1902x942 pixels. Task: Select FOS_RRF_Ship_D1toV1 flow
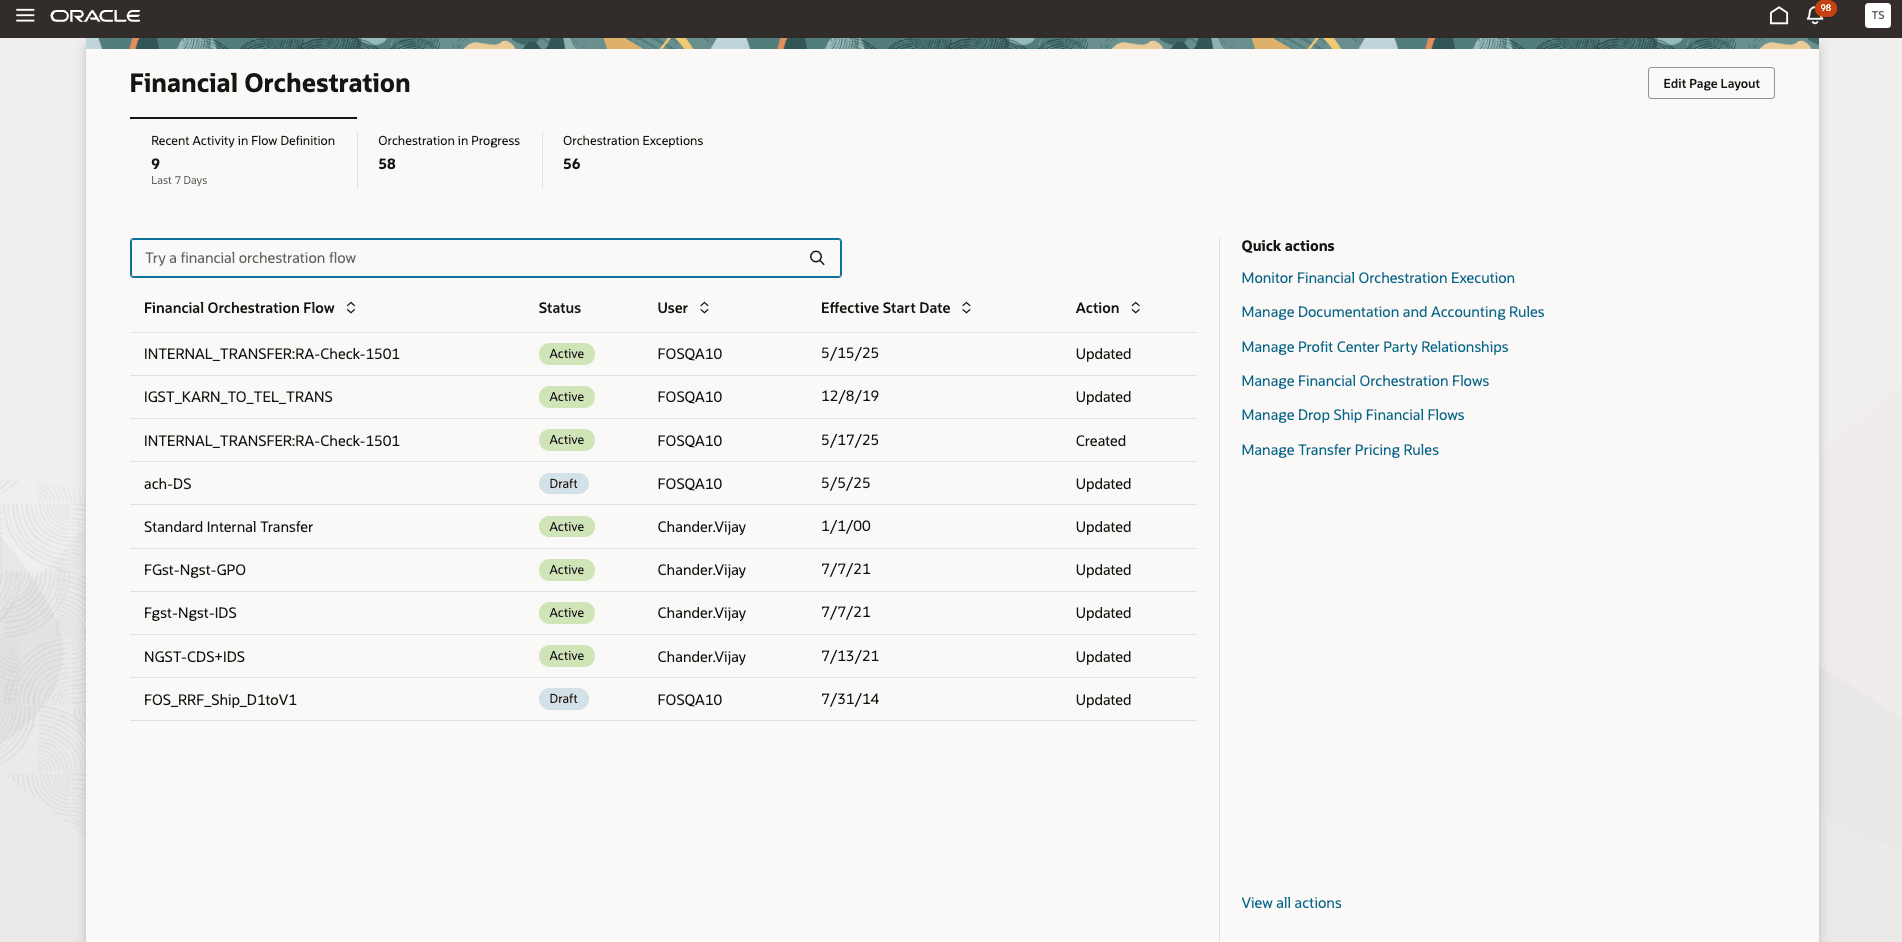pos(220,700)
